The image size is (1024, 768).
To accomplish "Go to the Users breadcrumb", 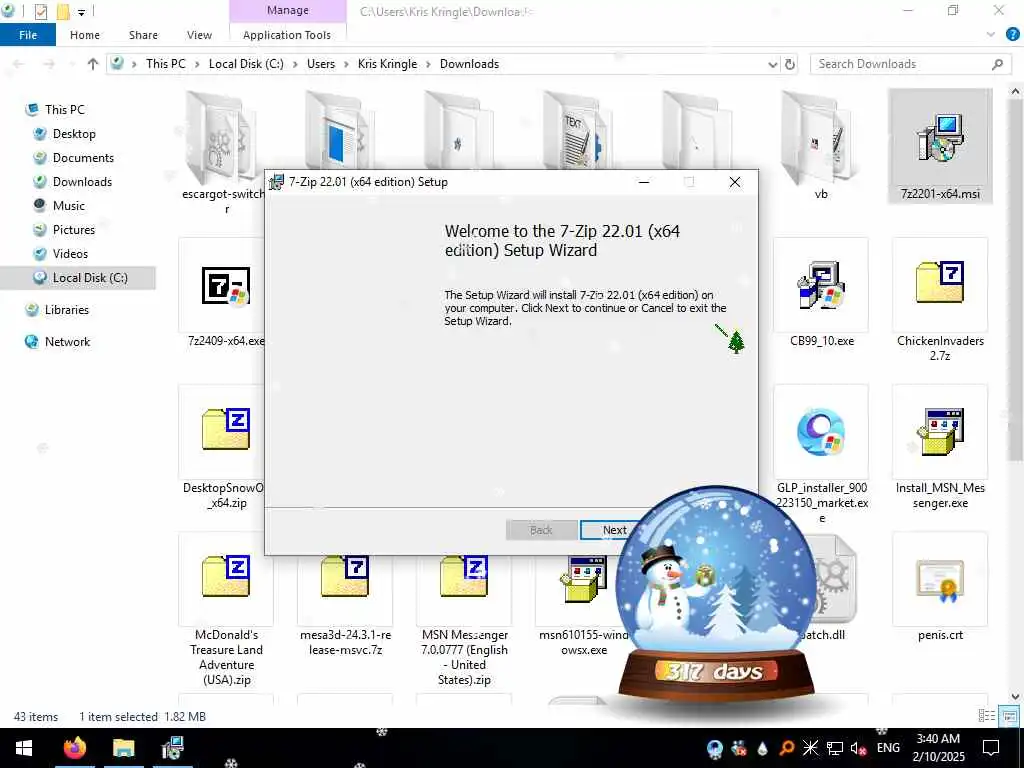I will coord(321,64).
